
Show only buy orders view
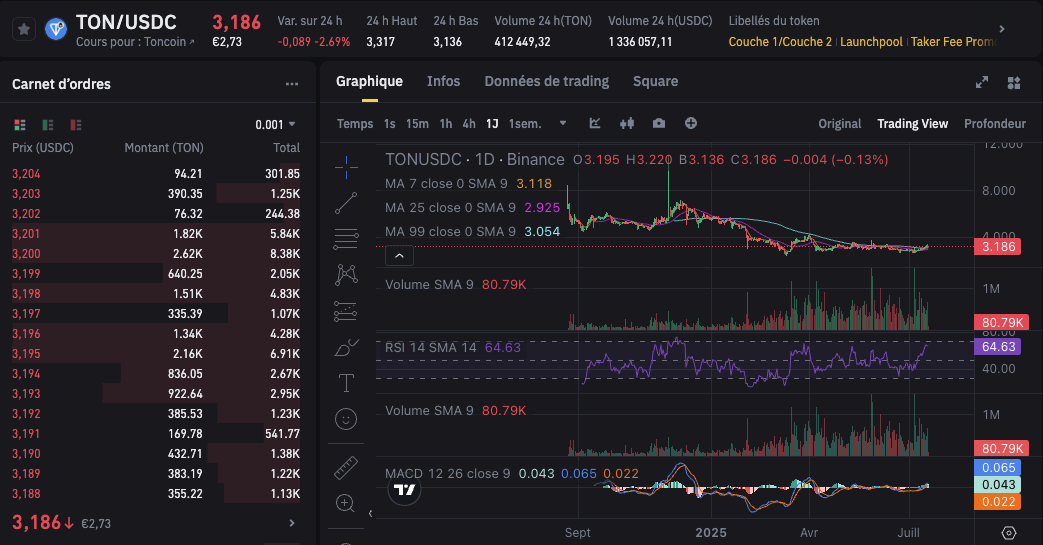pos(48,124)
